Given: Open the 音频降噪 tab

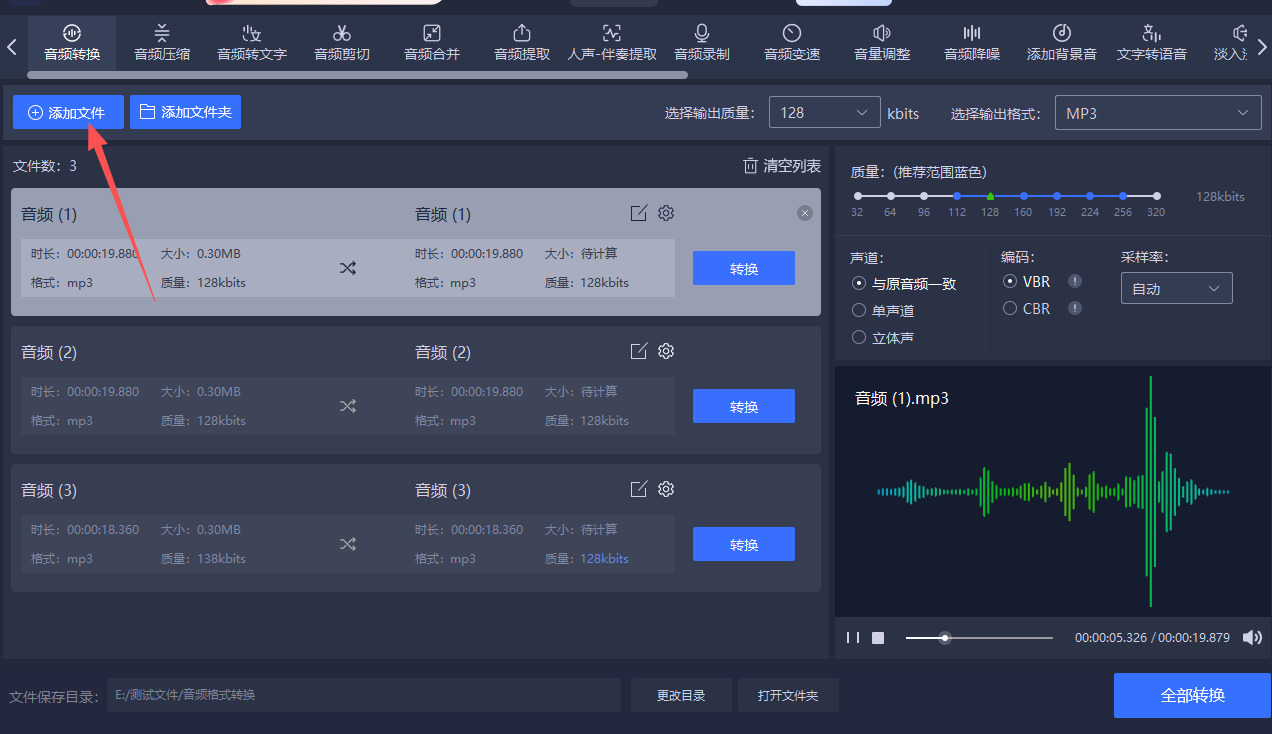Looking at the screenshot, I should (x=972, y=43).
